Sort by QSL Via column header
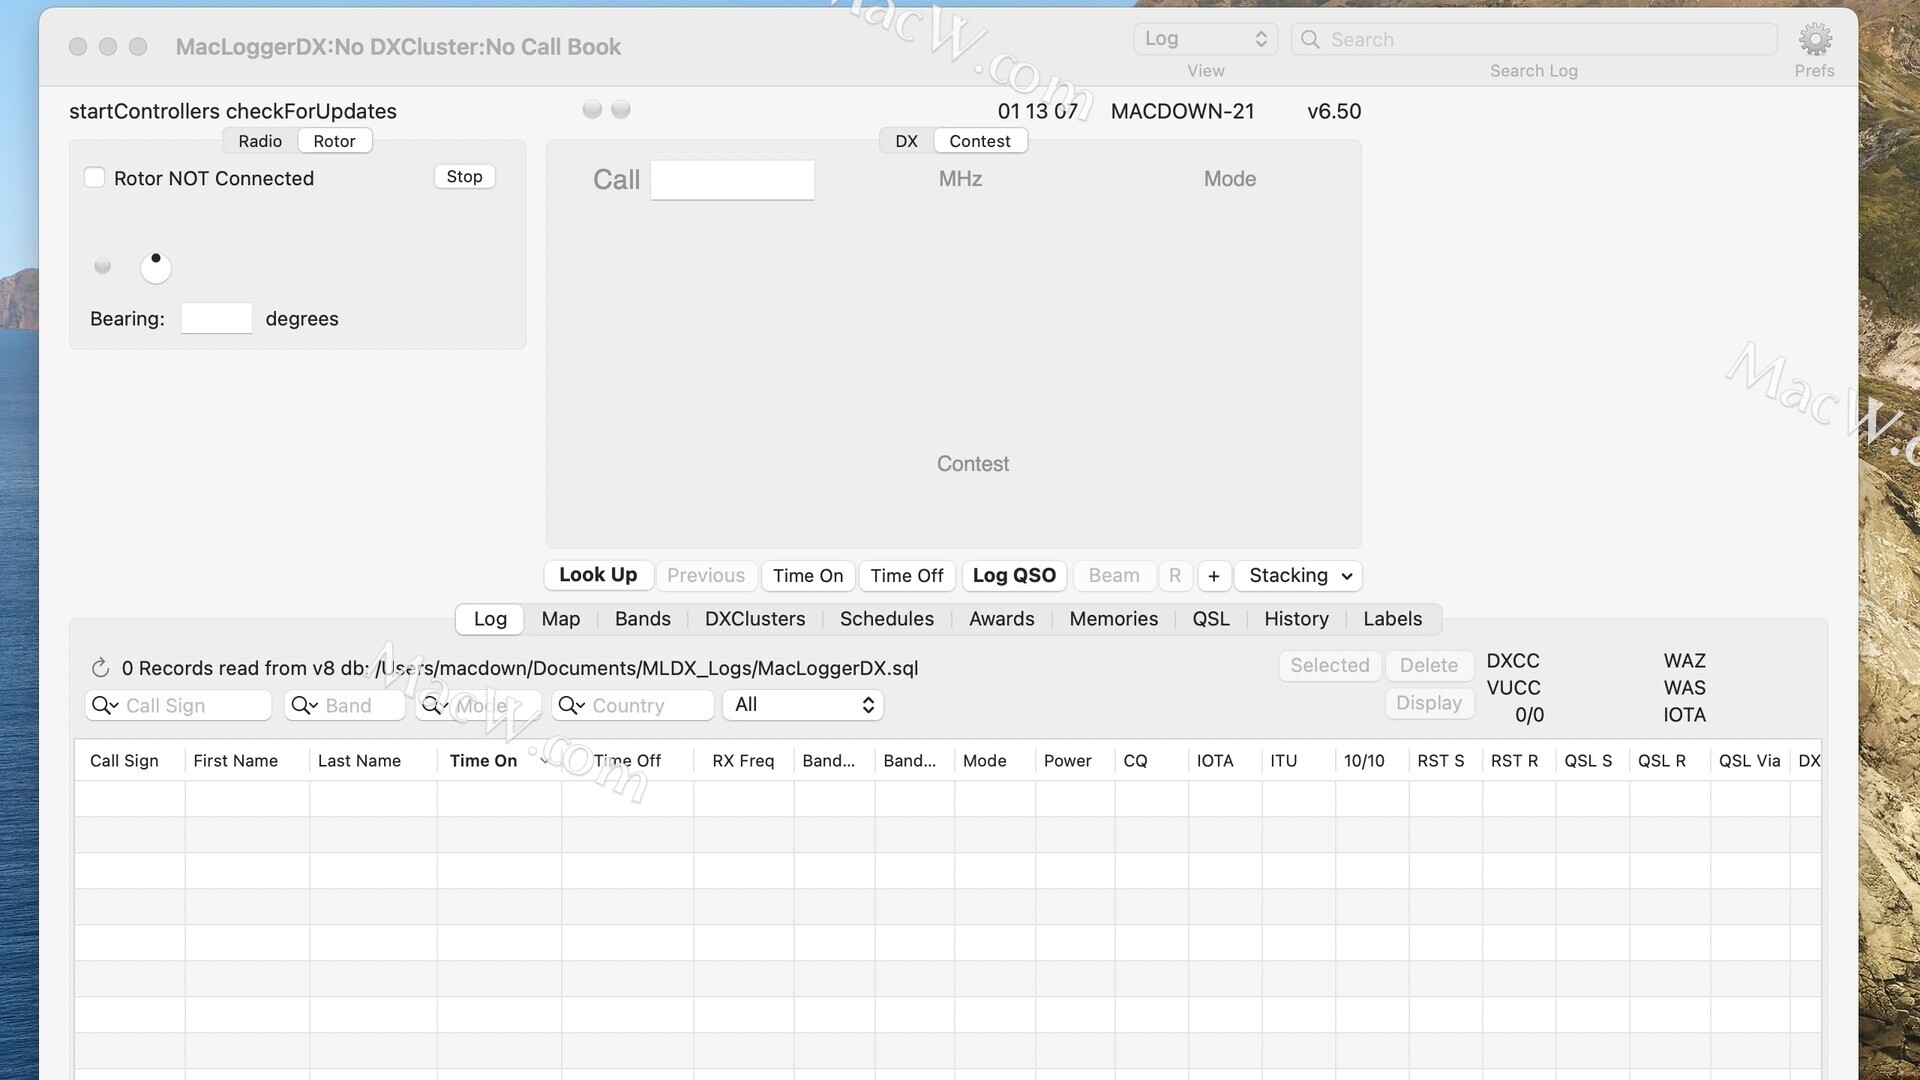Viewport: 1920px width, 1080px height. pos(1750,761)
